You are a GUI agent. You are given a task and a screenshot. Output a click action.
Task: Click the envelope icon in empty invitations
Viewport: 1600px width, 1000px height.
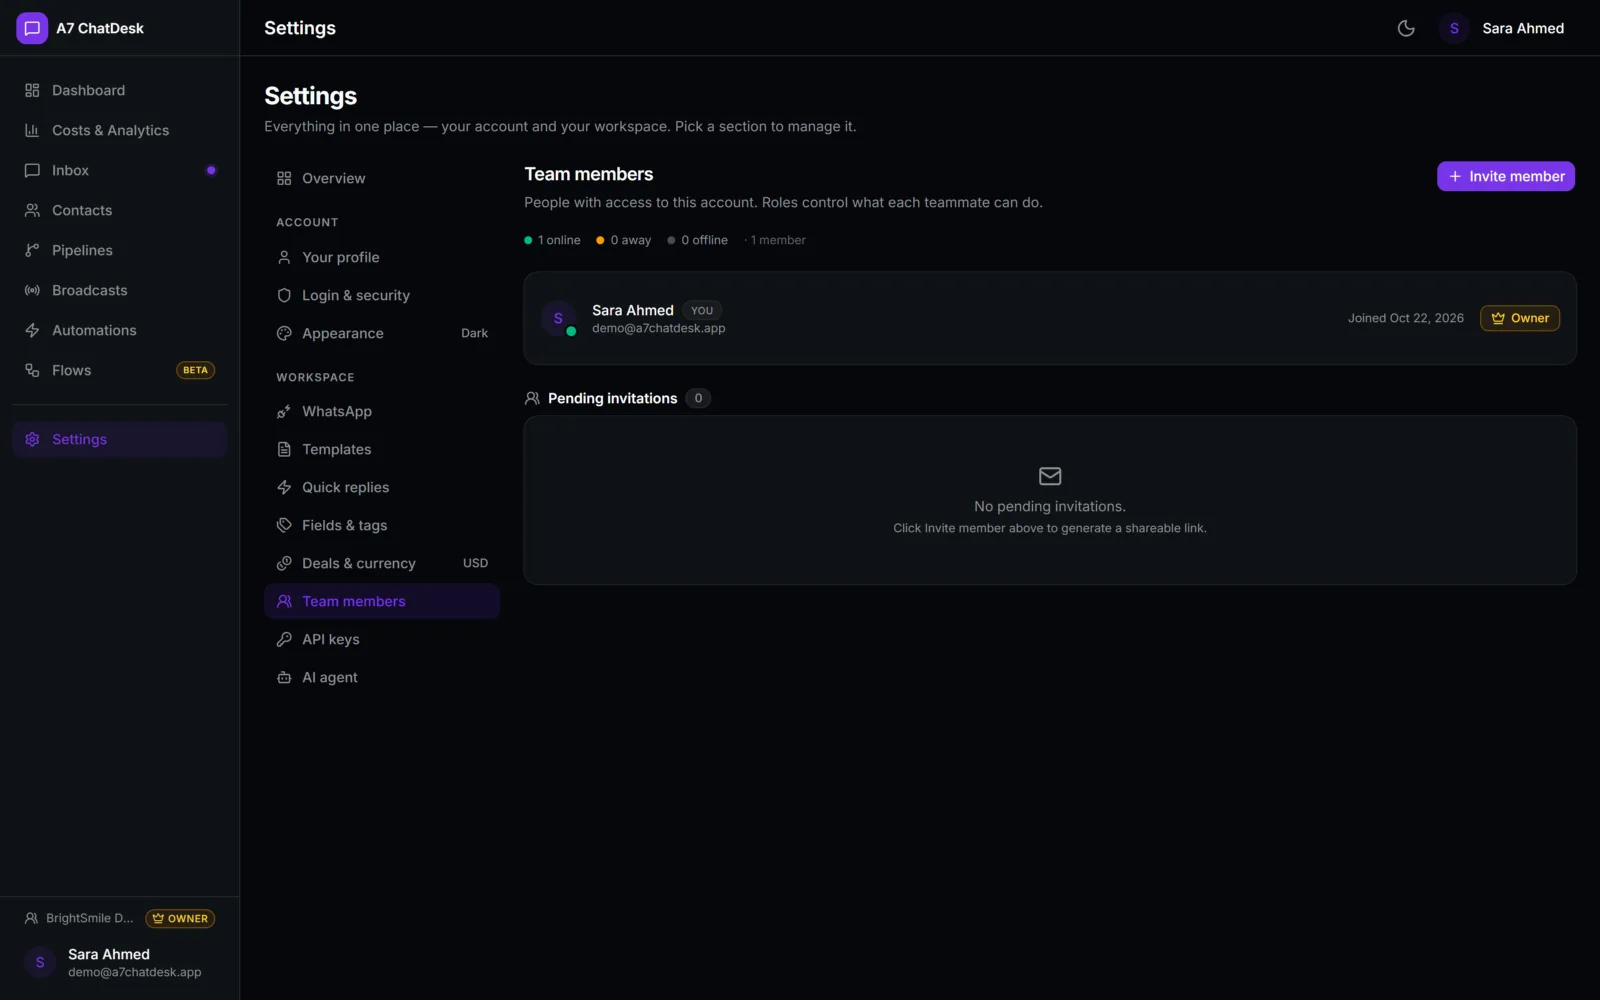pyautogui.click(x=1050, y=476)
